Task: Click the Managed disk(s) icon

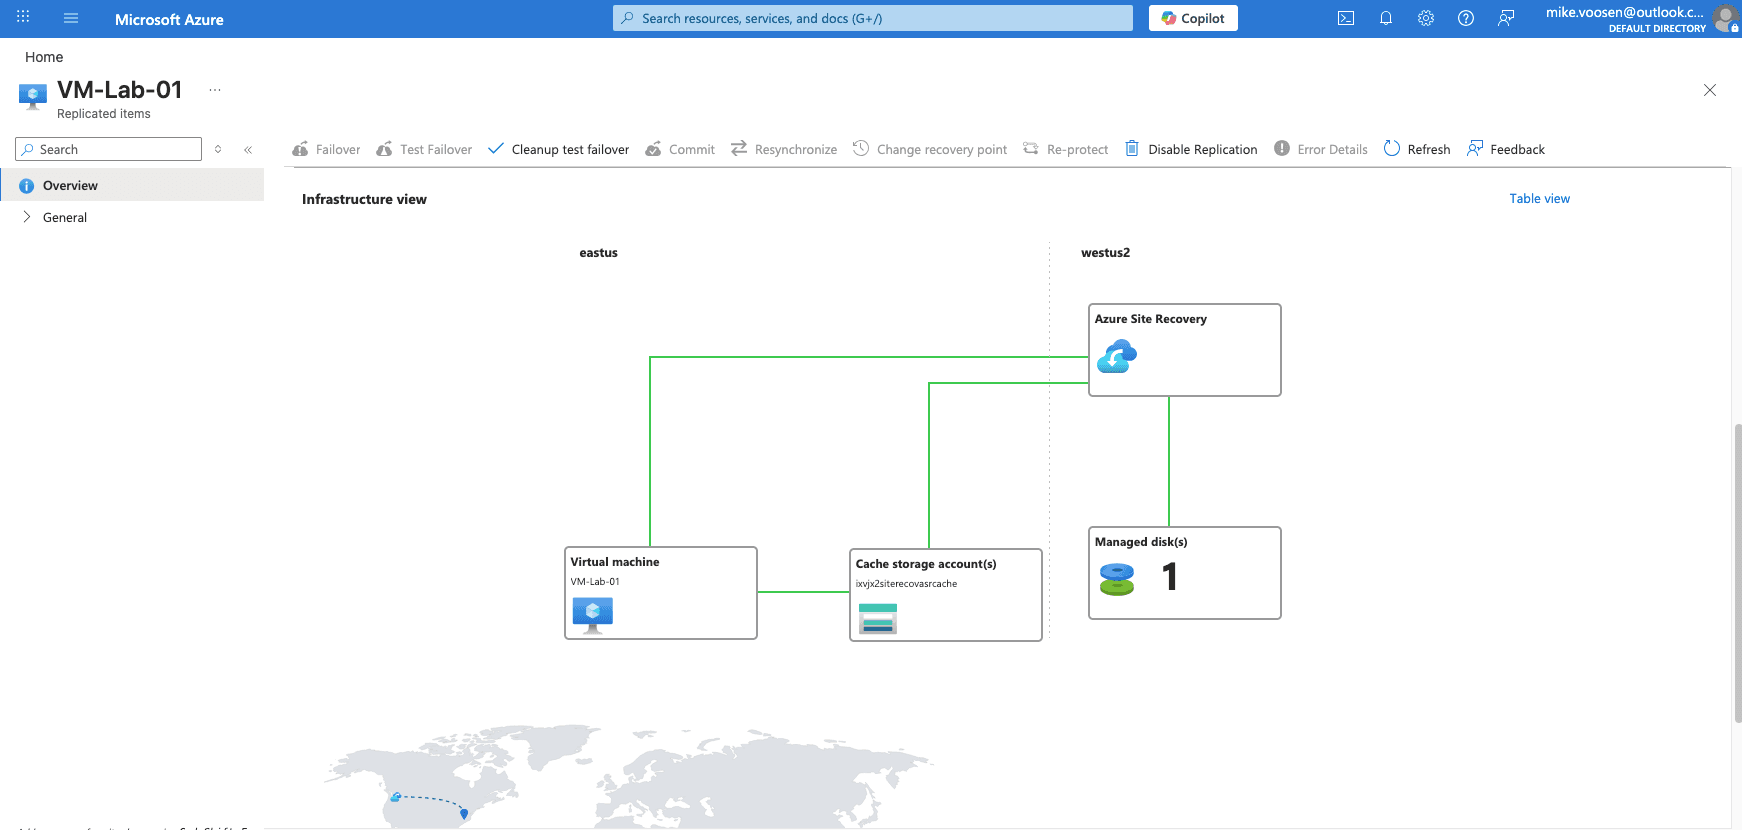Action: (x=1117, y=579)
